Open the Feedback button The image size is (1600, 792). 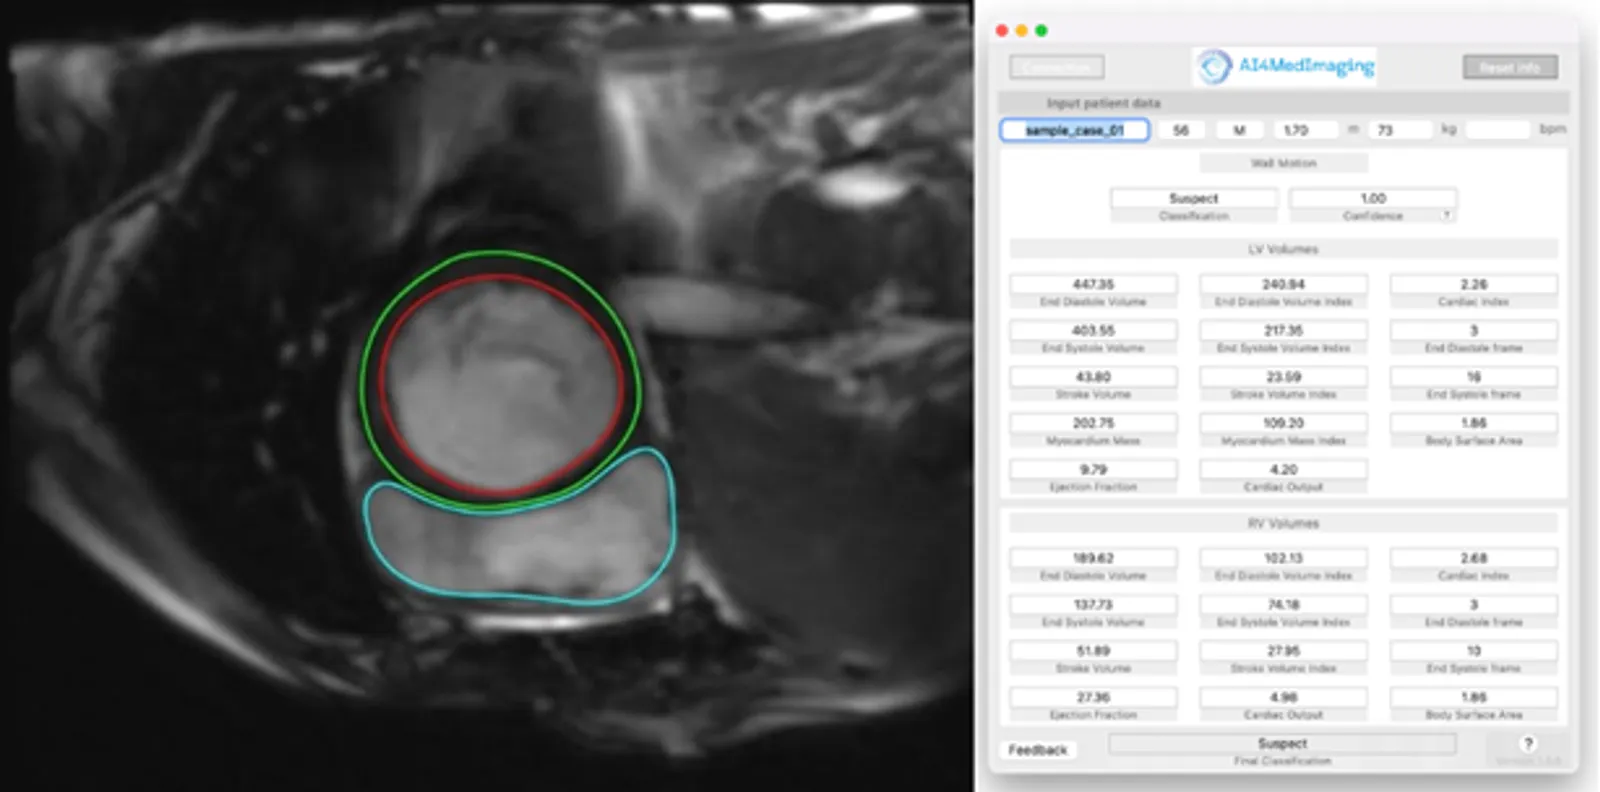pyautogui.click(x=1037, y=749)
